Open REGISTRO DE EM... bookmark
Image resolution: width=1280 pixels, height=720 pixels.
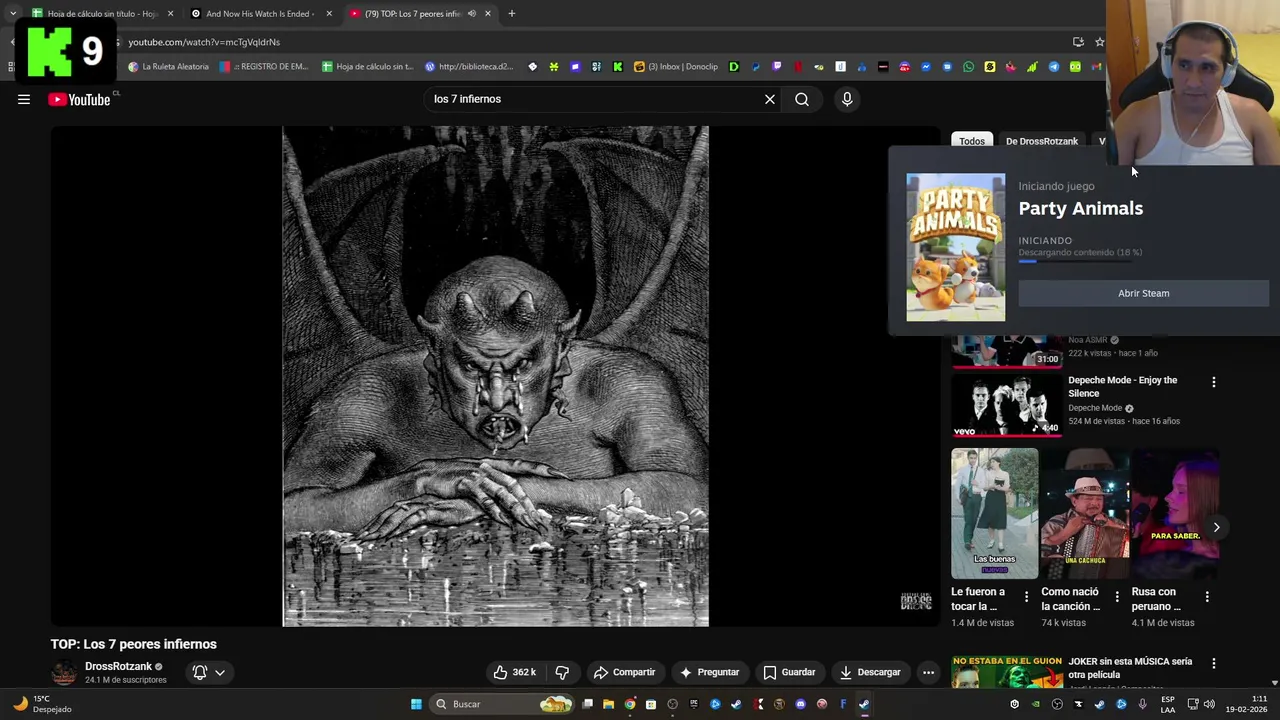coord(264,67)
